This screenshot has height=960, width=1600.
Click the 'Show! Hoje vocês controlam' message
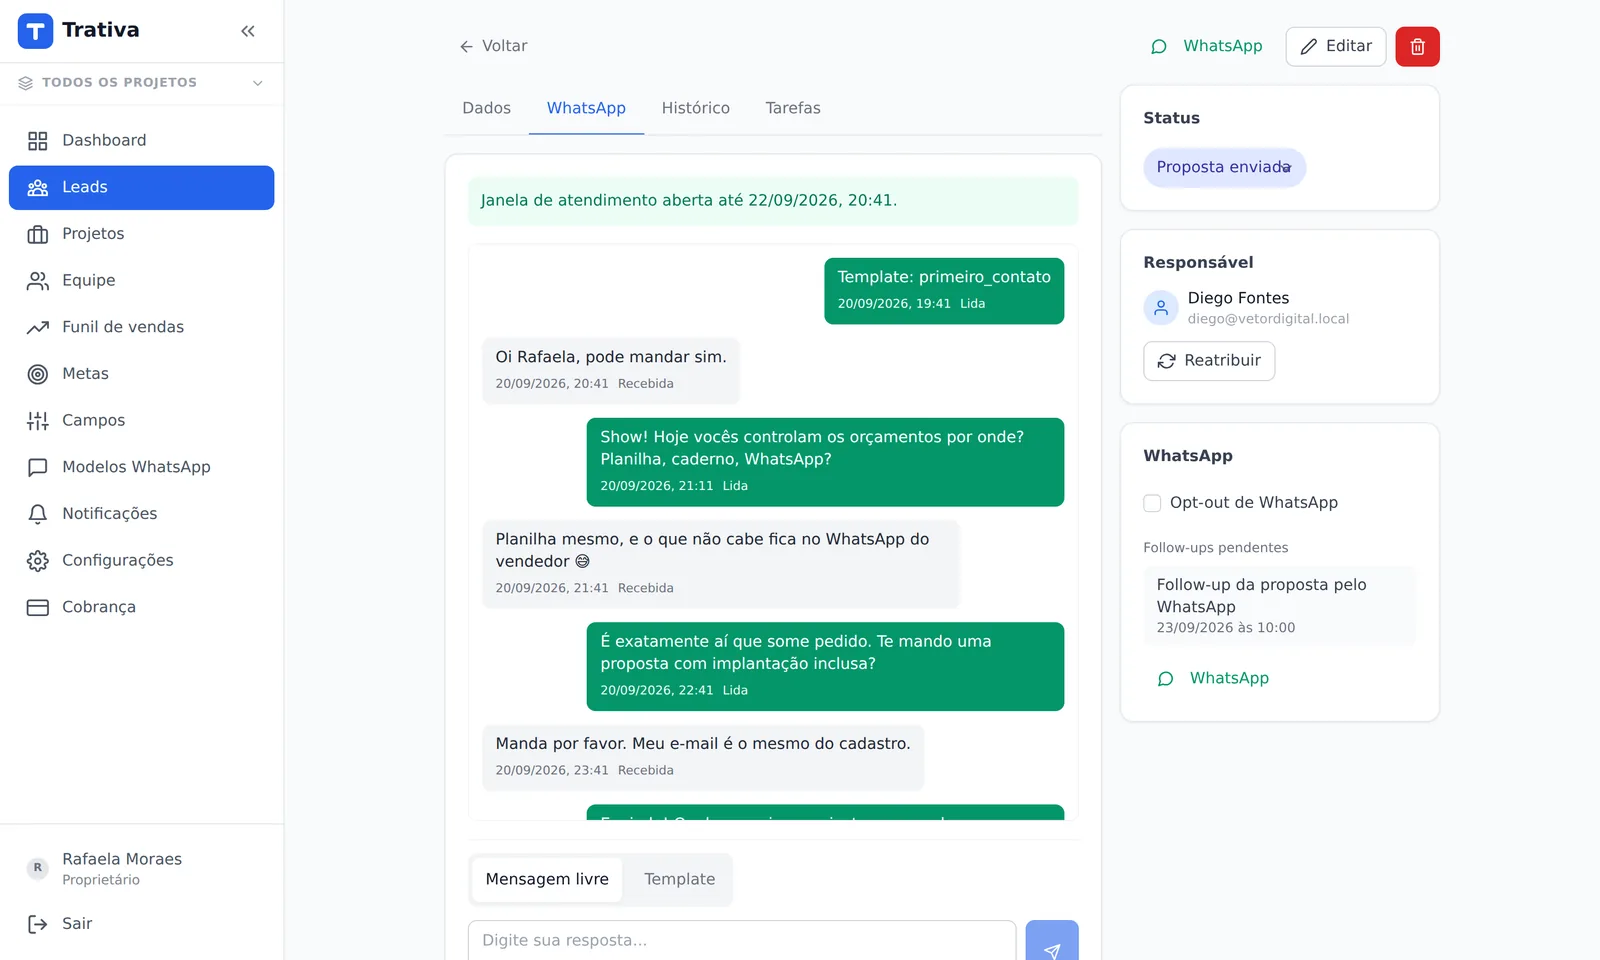(825, 462)
